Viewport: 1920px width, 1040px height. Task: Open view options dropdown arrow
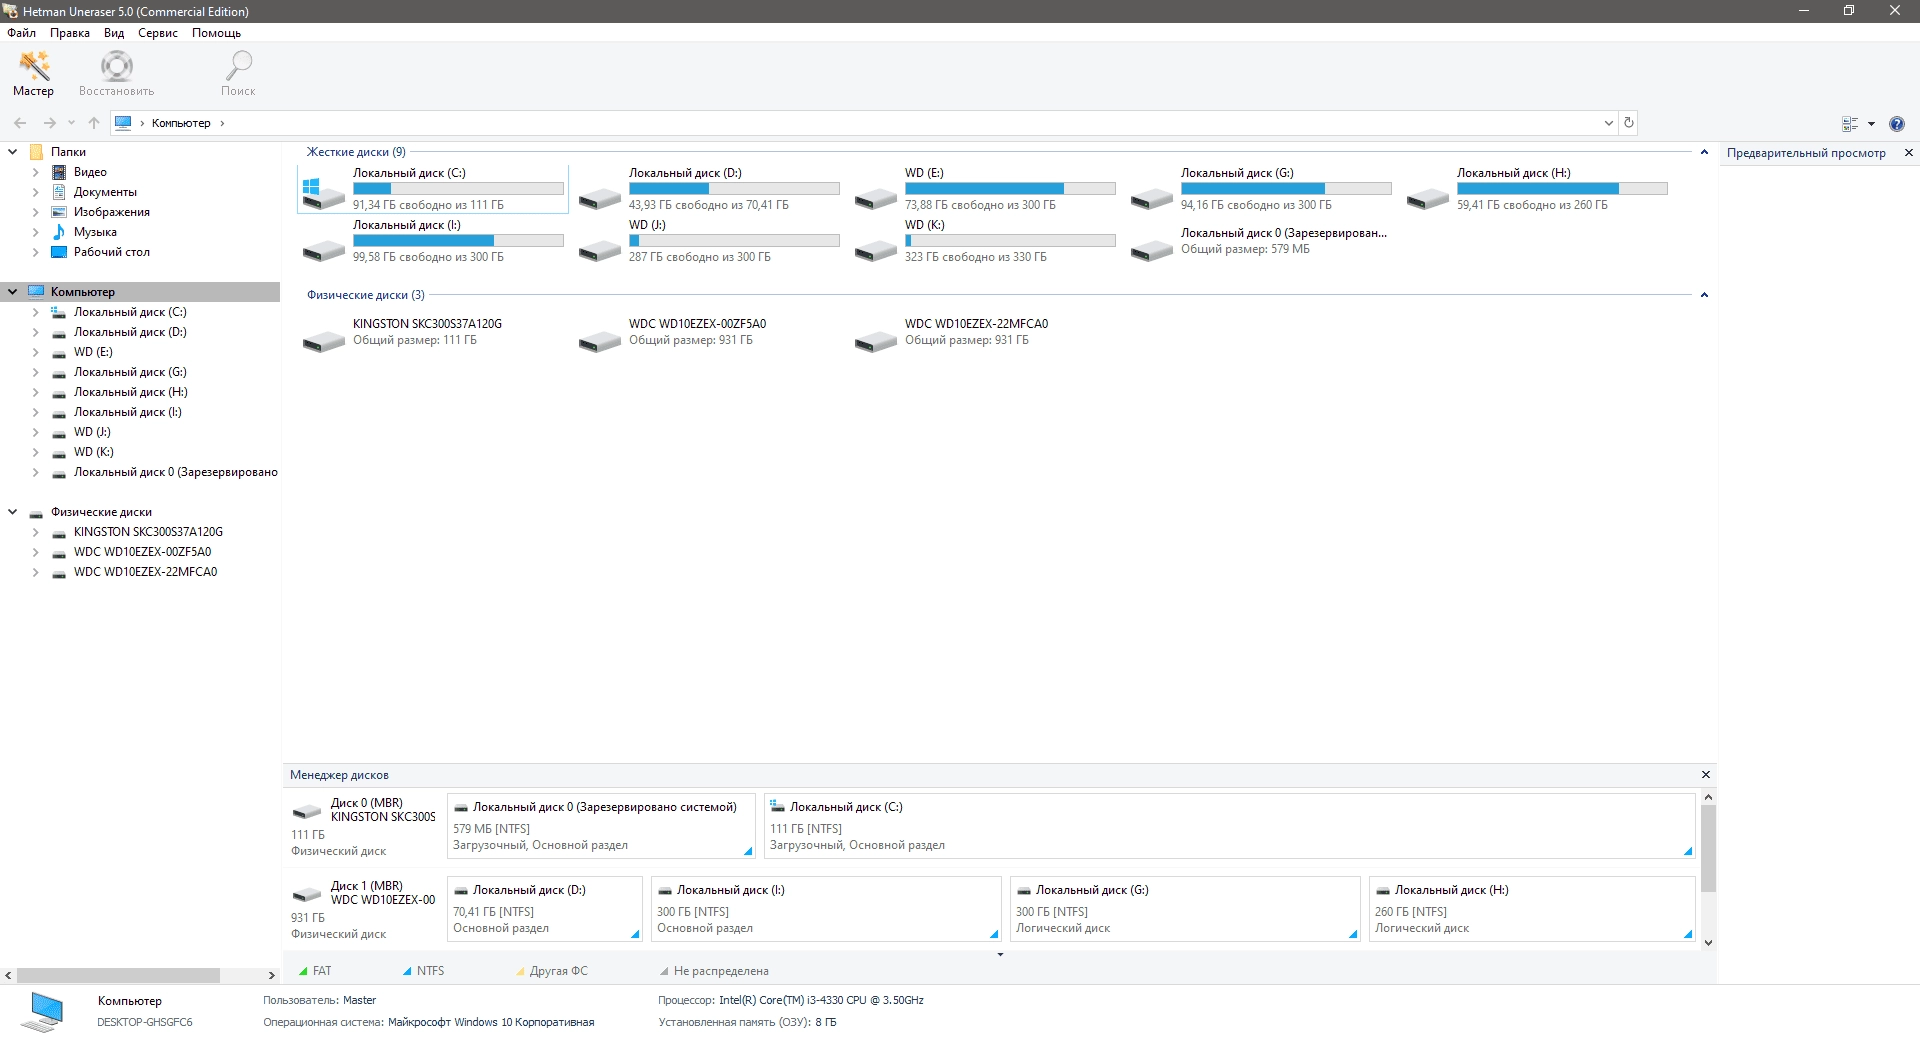tap(1871, 124)
